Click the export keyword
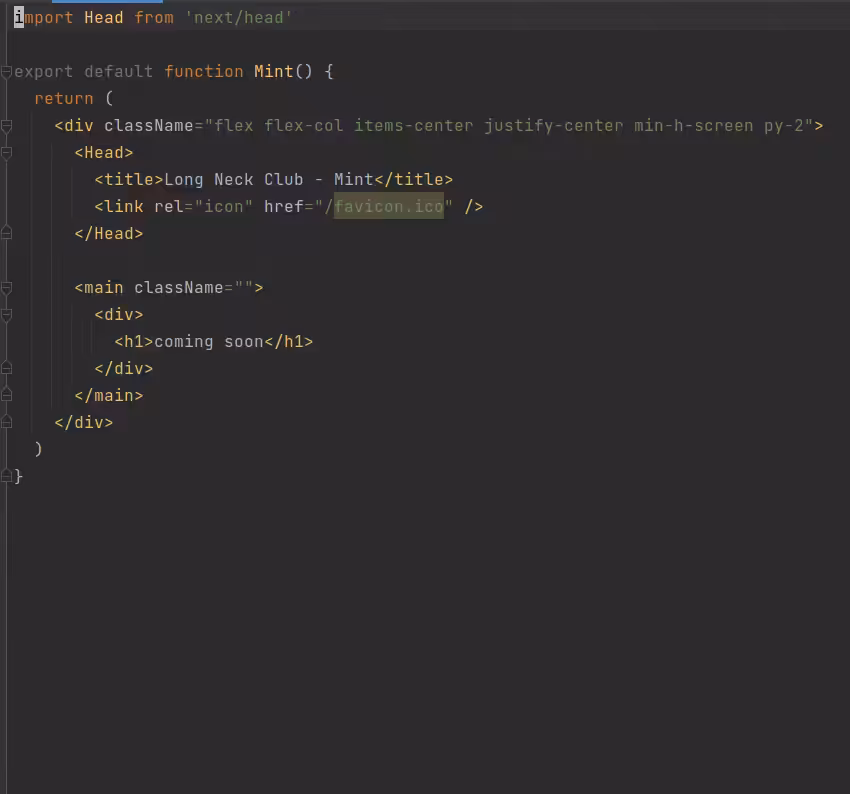 tap(43, 72)
